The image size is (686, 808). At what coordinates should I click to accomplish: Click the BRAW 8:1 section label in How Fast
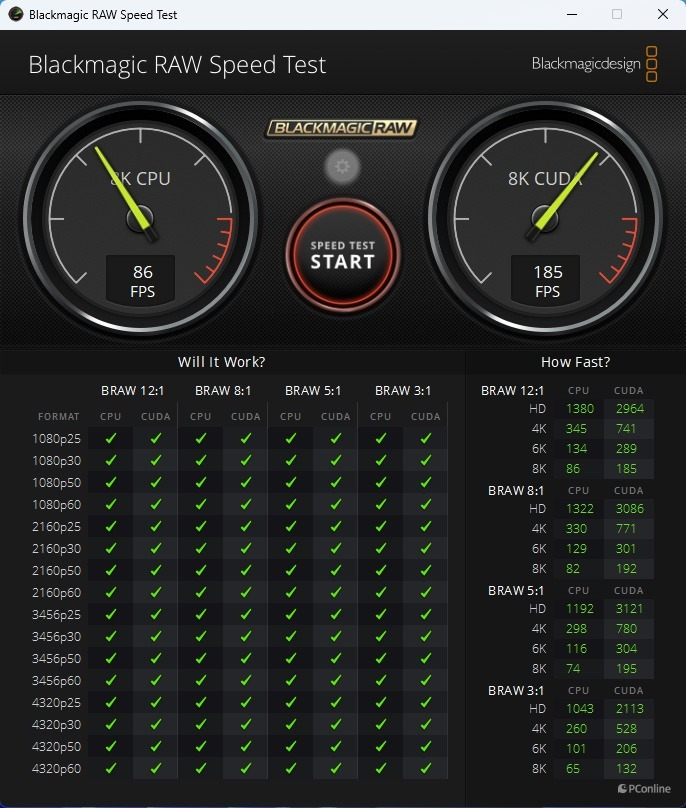(515, 491)
